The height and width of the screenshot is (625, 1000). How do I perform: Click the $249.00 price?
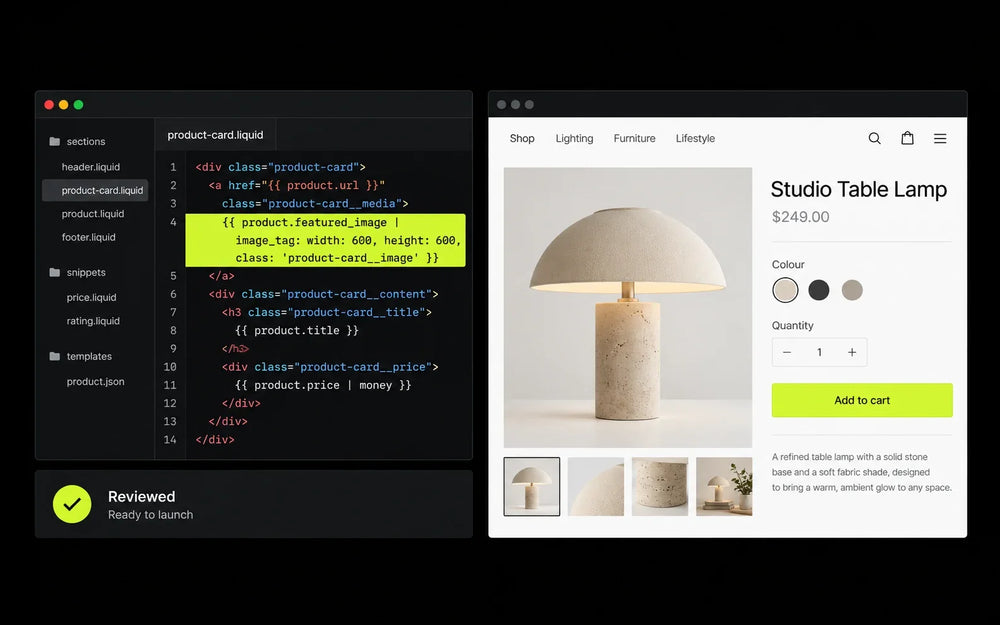800,217
